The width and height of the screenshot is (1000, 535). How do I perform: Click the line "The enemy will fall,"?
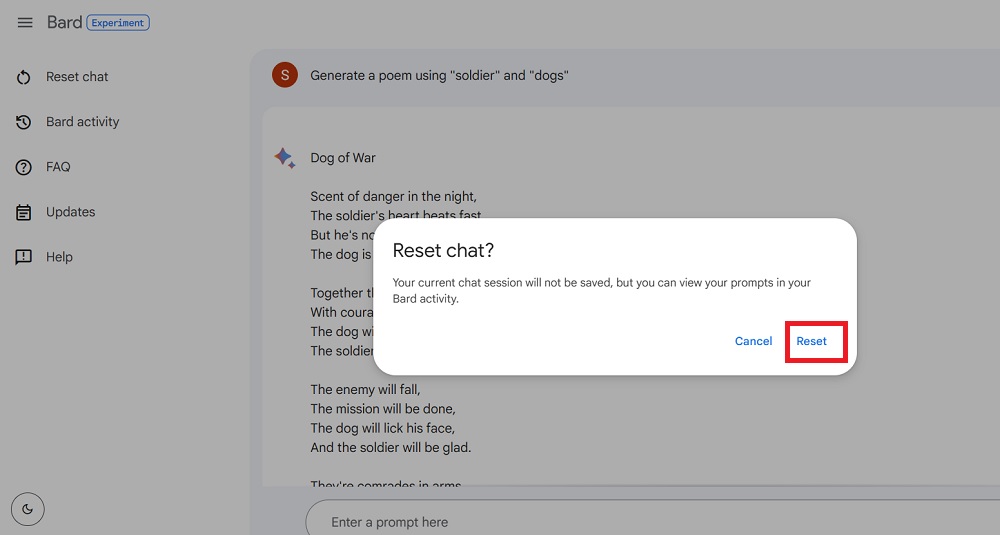coord(365,390)
